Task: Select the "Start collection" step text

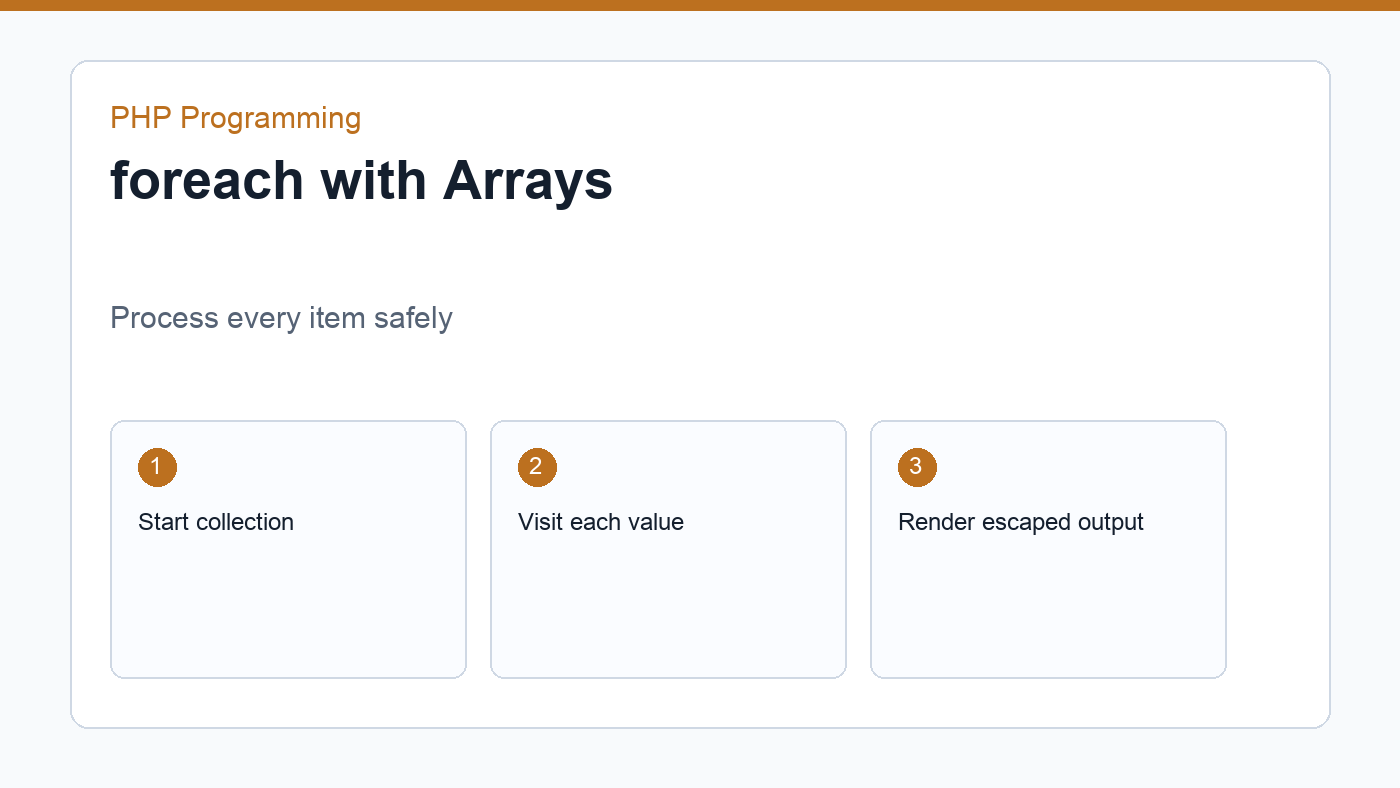Action: pos(216,522)
